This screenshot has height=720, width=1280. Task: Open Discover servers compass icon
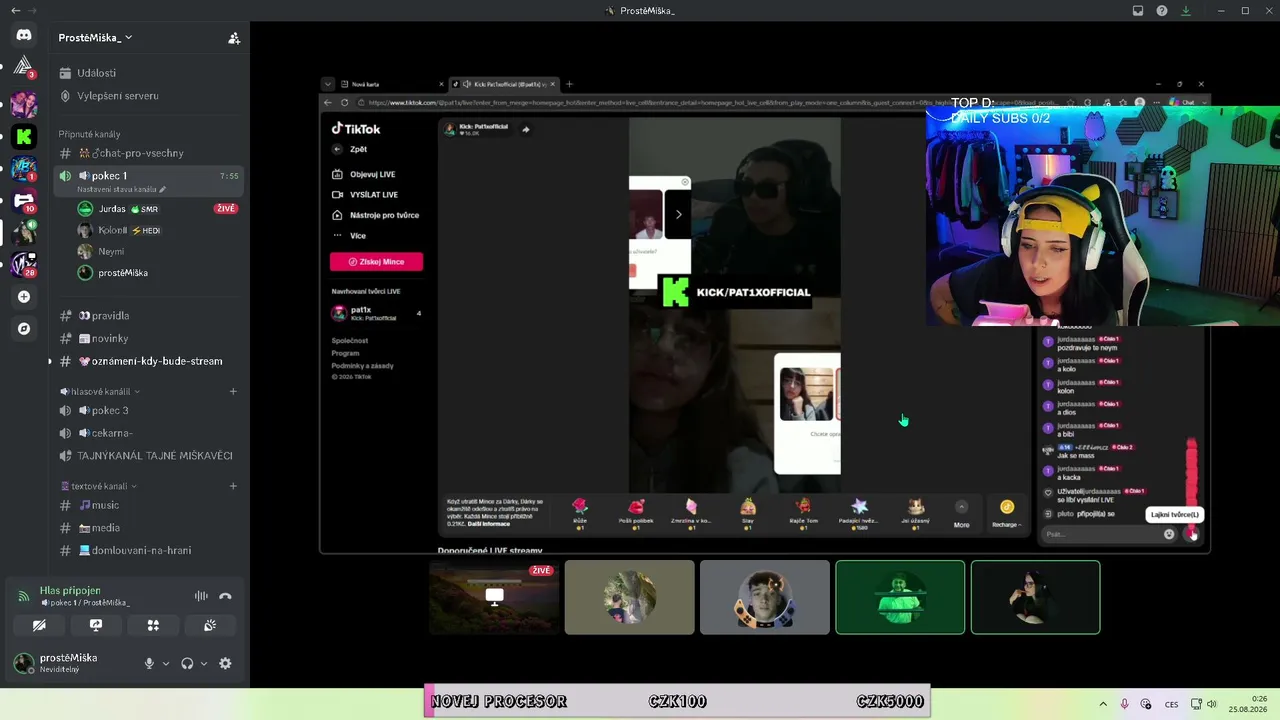[x=24, y=329]
